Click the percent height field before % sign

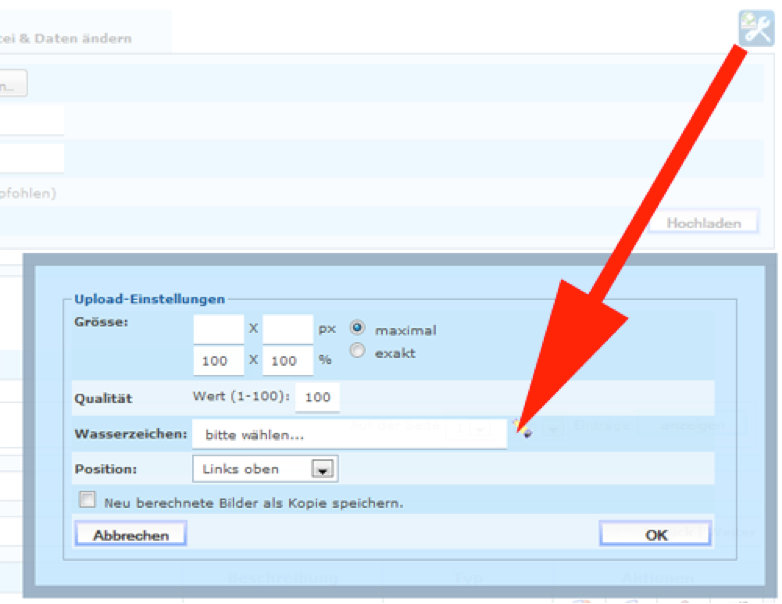tap(288, 360)
